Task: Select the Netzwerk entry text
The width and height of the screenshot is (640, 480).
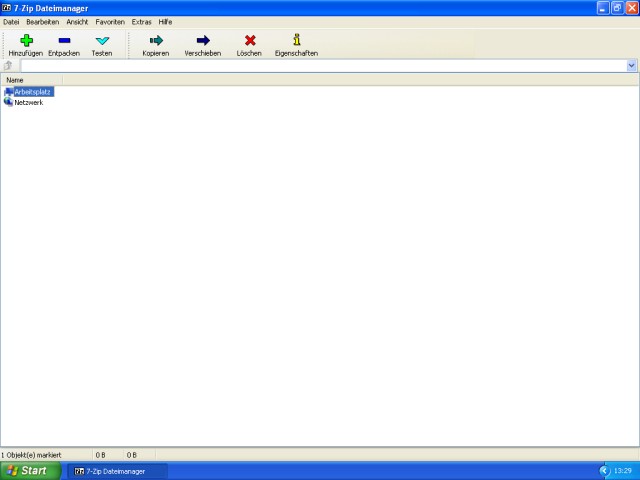Action: pos(29,102)
